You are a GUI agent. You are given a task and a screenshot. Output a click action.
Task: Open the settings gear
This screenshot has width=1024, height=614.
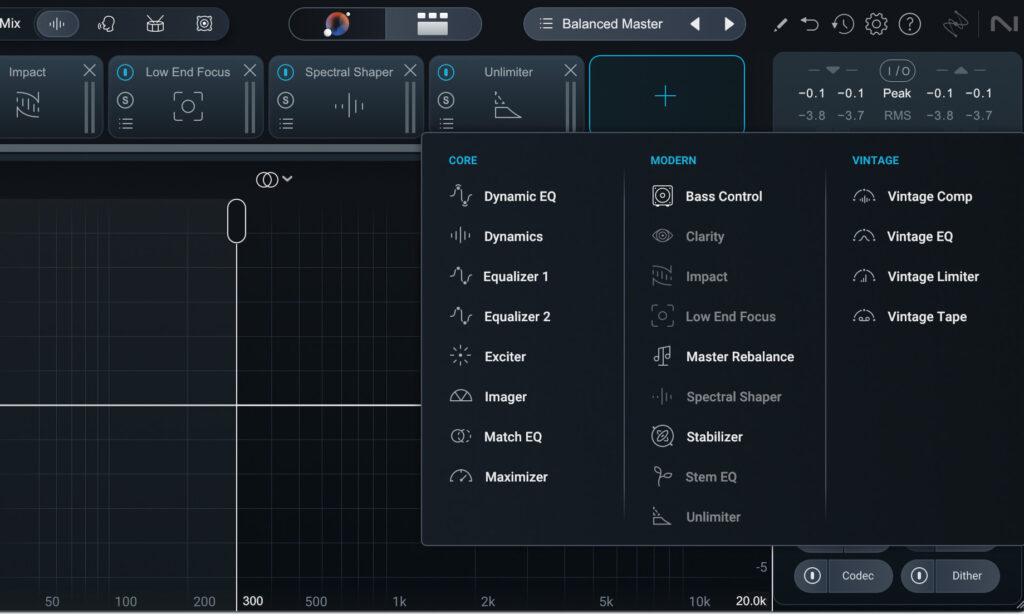pos(876,25)
